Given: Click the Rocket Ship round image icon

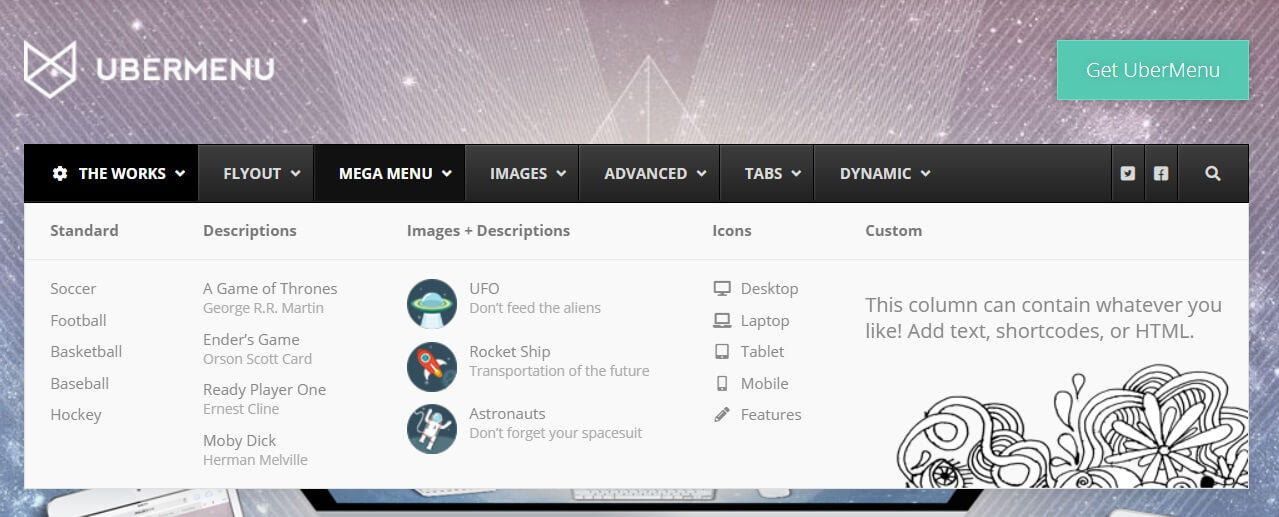Looking at the screenshot, I should click(432, 366).
